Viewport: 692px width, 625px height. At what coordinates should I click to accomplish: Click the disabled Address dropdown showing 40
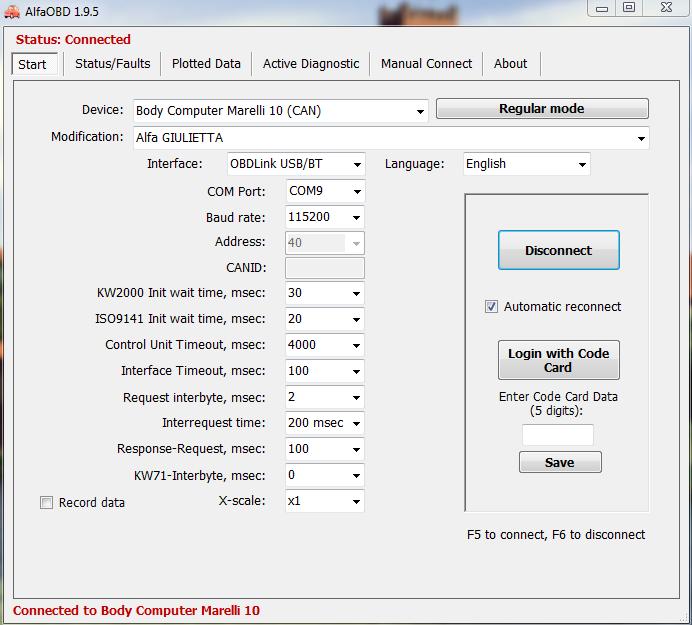click(x=325, y=243)
